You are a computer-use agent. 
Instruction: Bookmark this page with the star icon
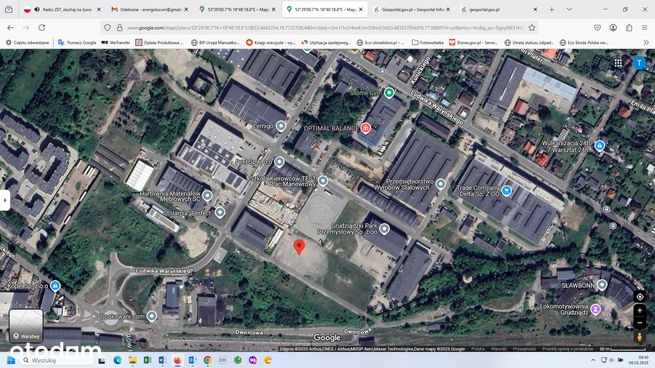(531, 28)
